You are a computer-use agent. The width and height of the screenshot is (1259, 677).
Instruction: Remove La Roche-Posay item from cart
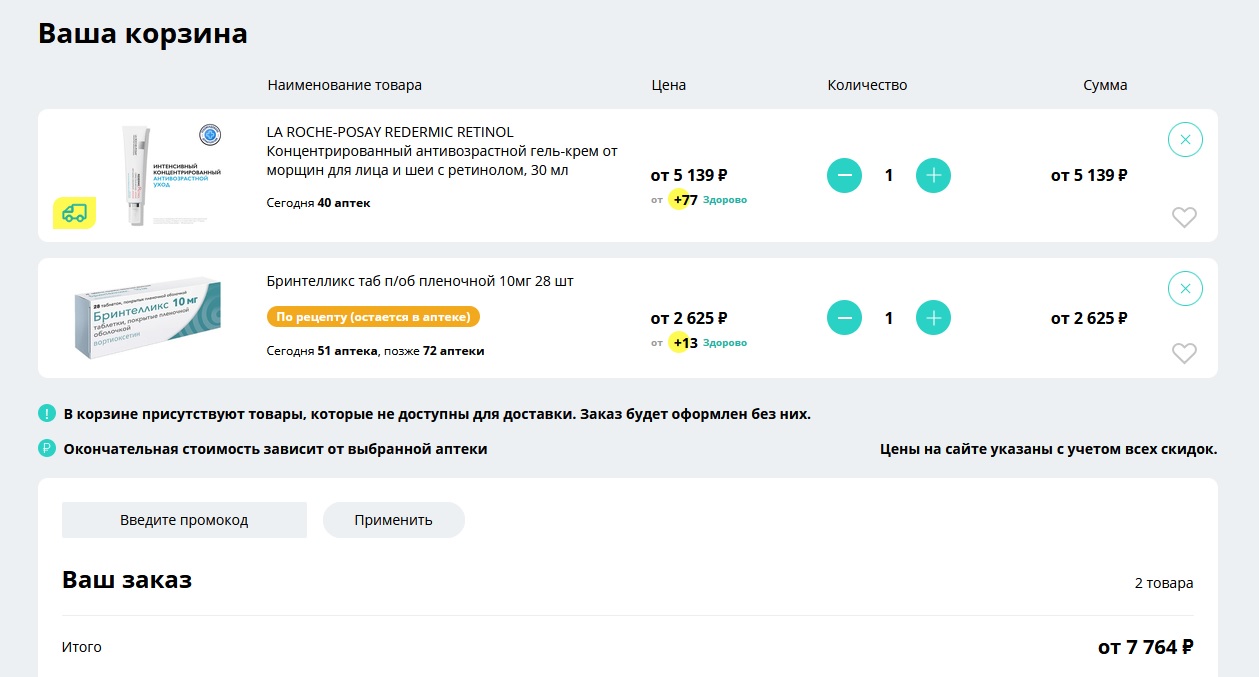coord(1185,140)
